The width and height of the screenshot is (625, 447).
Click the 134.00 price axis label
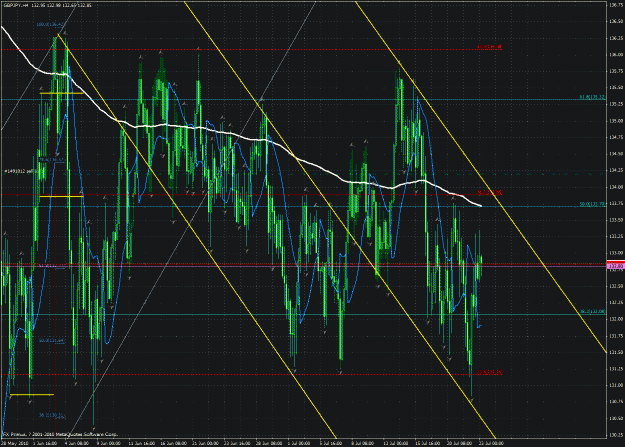click(616, 187)
